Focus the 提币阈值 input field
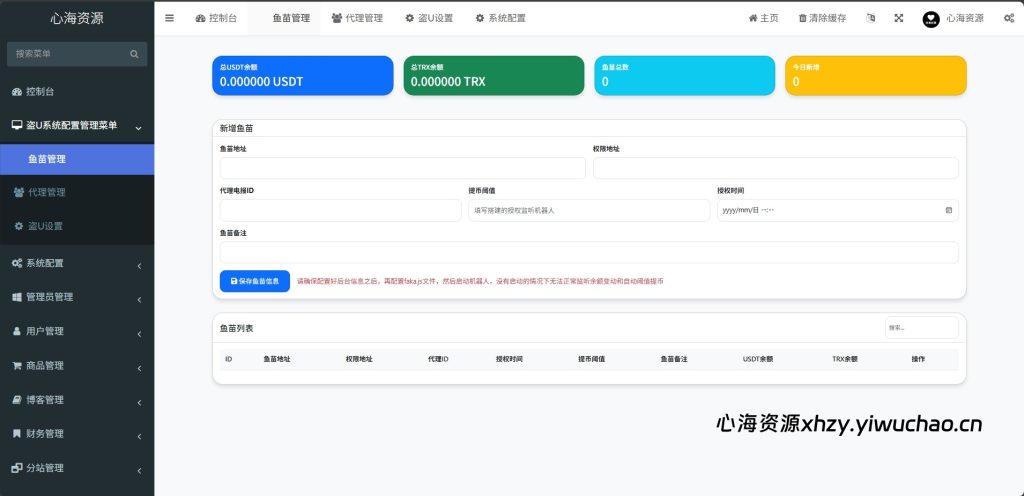 click(x=589, y=211)
